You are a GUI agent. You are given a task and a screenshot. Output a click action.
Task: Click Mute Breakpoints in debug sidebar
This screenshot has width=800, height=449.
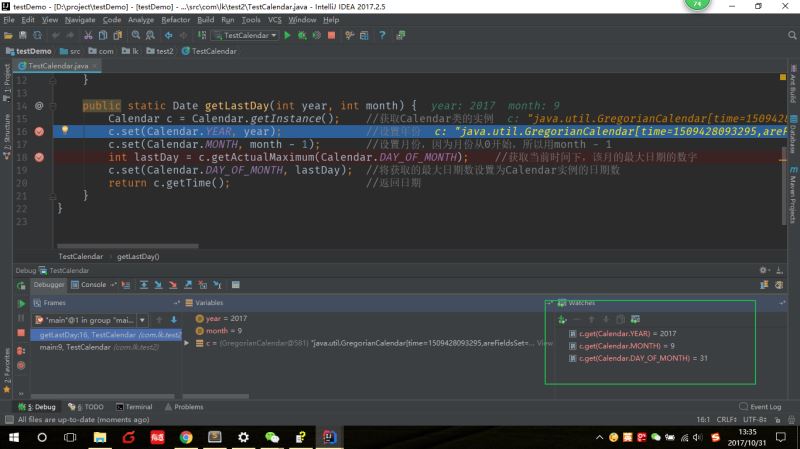[x=20, y=365]
